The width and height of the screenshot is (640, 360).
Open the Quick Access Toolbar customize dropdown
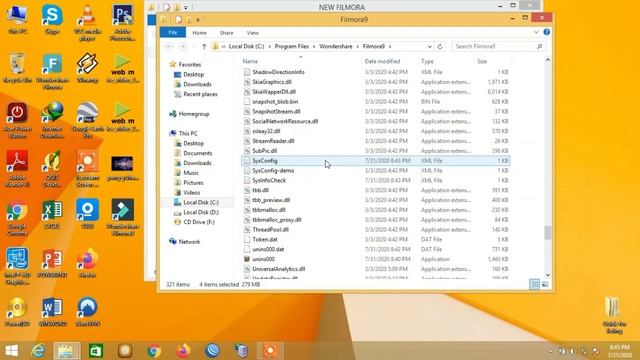coord(198,20)
